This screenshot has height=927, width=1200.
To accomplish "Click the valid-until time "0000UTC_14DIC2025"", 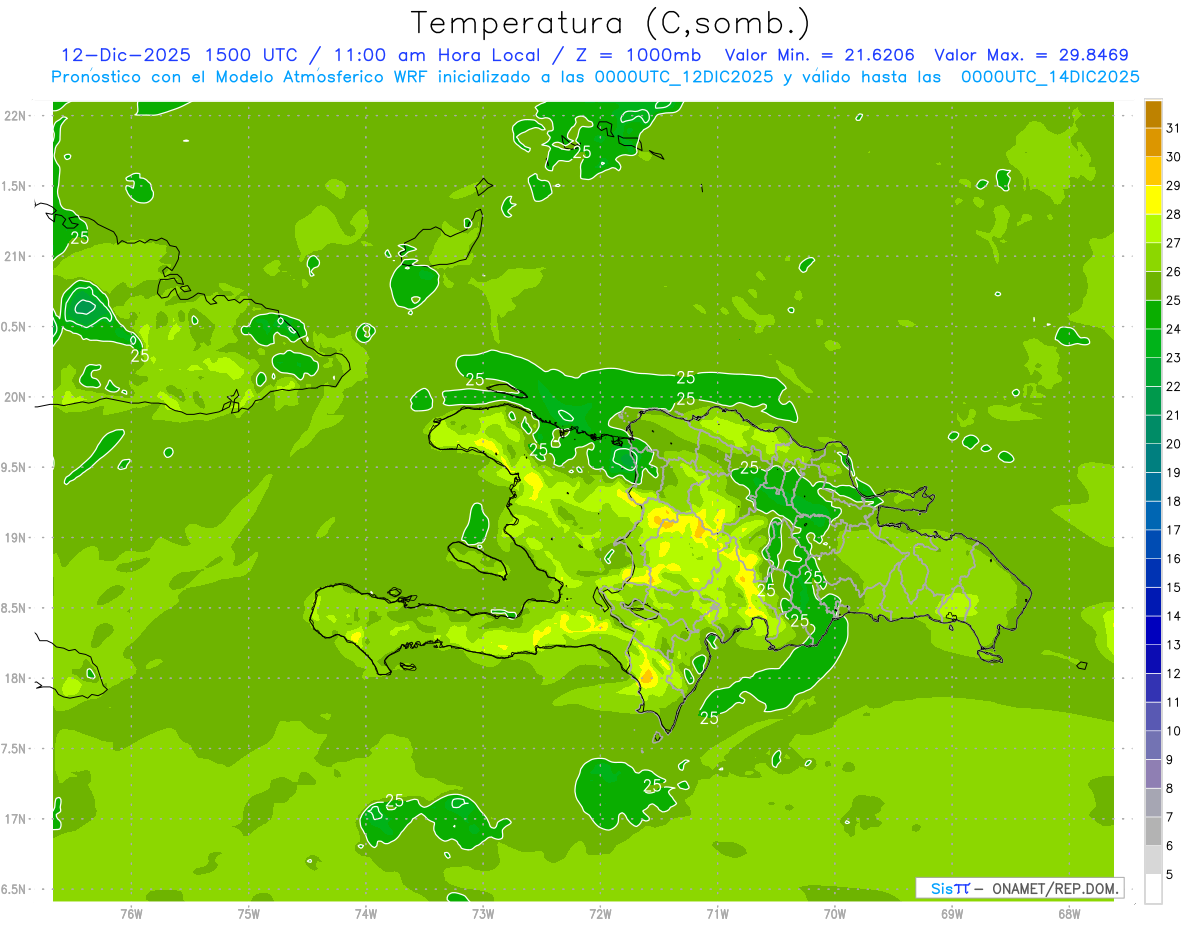I will tap(1050, 77).
